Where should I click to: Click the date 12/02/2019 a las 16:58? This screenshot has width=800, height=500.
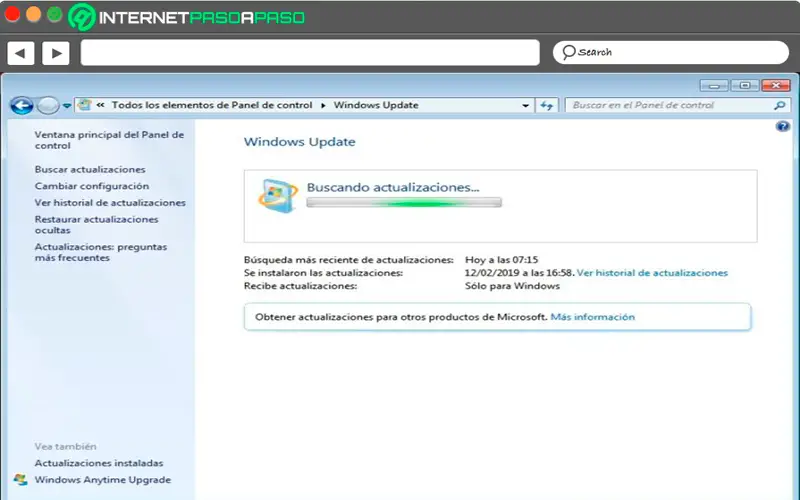pyautogui.click(x=519, y=273)
